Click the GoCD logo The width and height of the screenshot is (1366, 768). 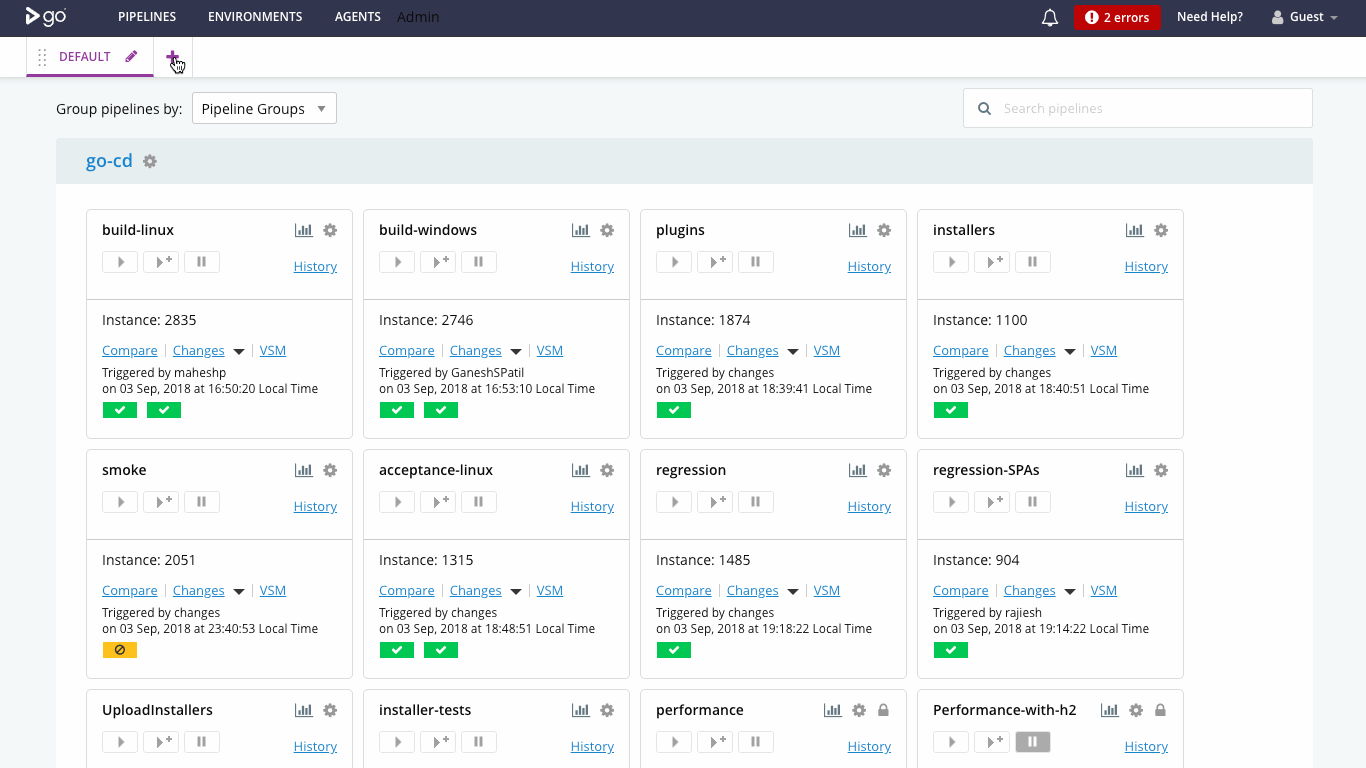pyautogui.click(x=45, y=16)
